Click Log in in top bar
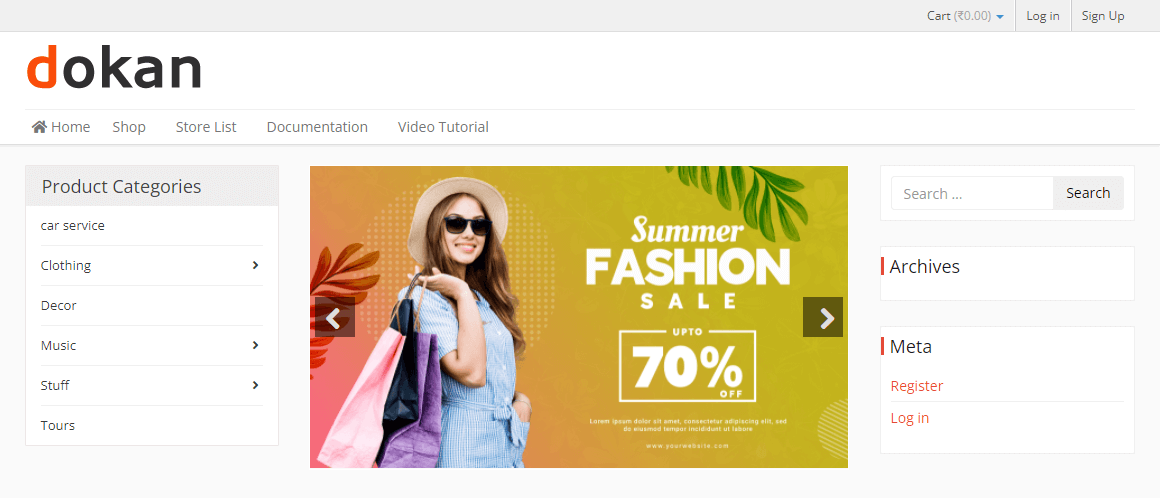 [x=1042, y=16]
